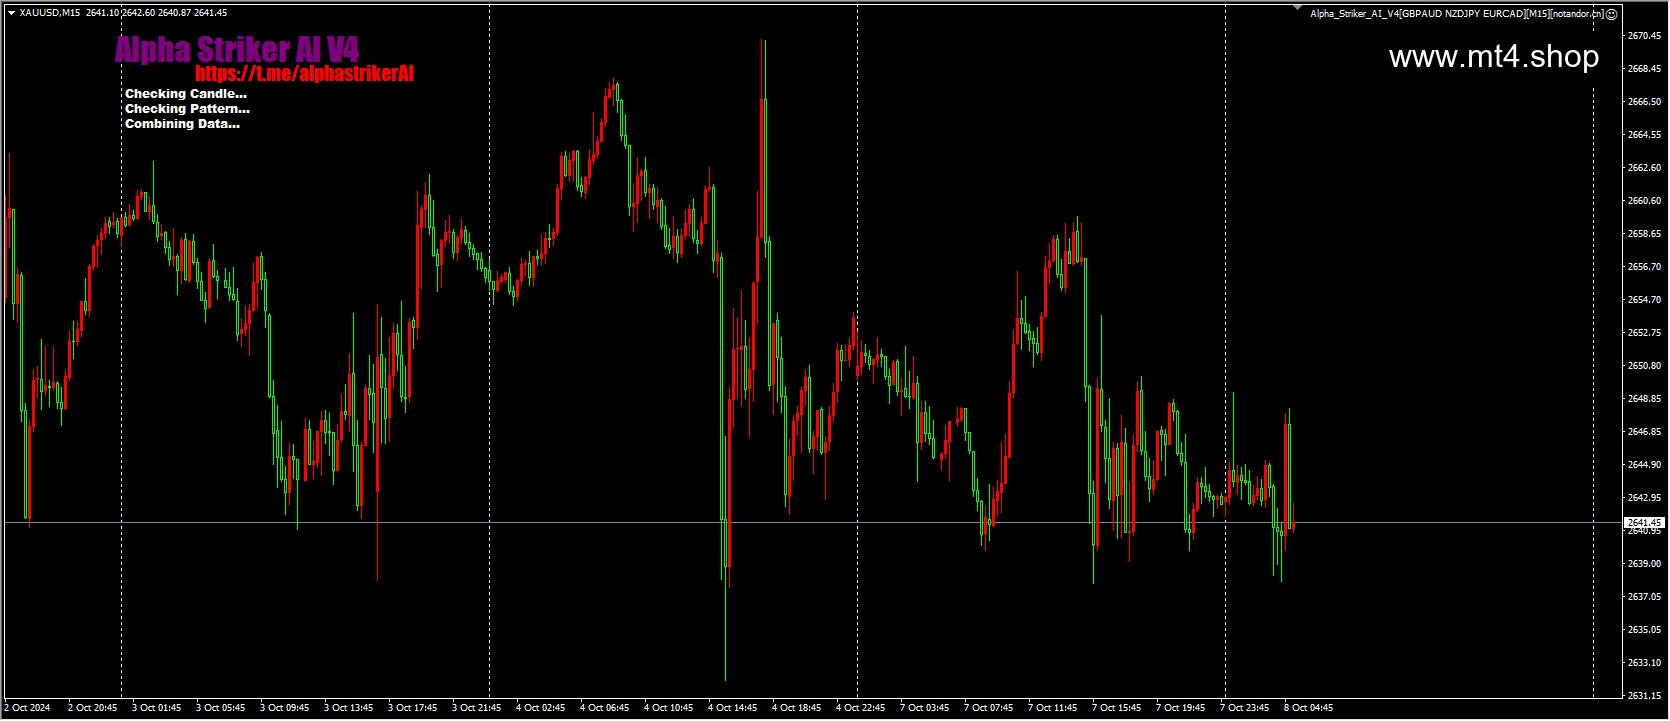1670x721 pixels.
Task: Click the 2666.50 price axis label
Action: 1644,102
